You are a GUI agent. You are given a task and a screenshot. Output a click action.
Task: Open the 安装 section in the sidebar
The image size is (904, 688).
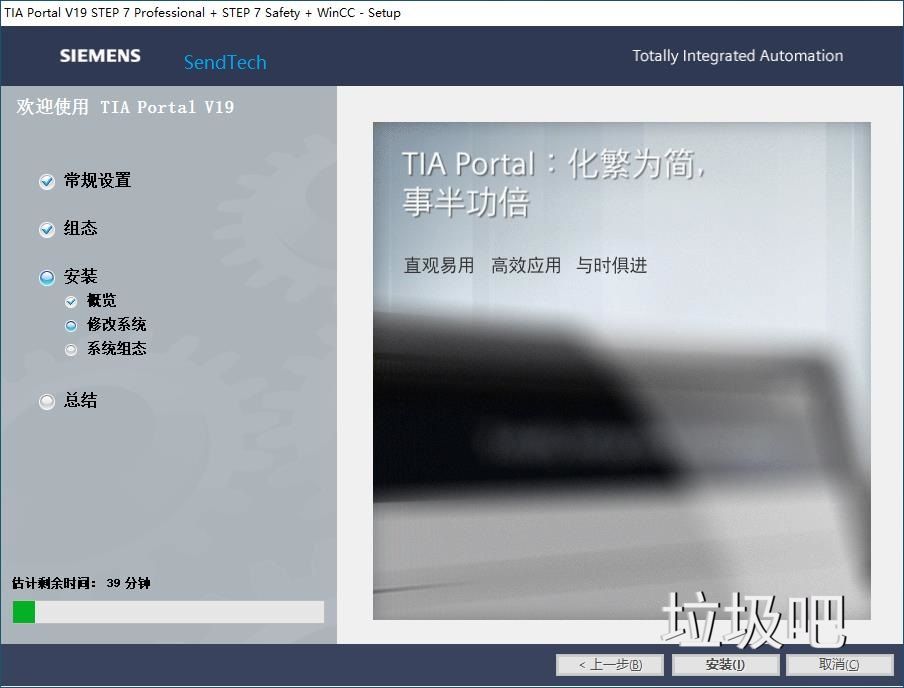coord(80,276)
